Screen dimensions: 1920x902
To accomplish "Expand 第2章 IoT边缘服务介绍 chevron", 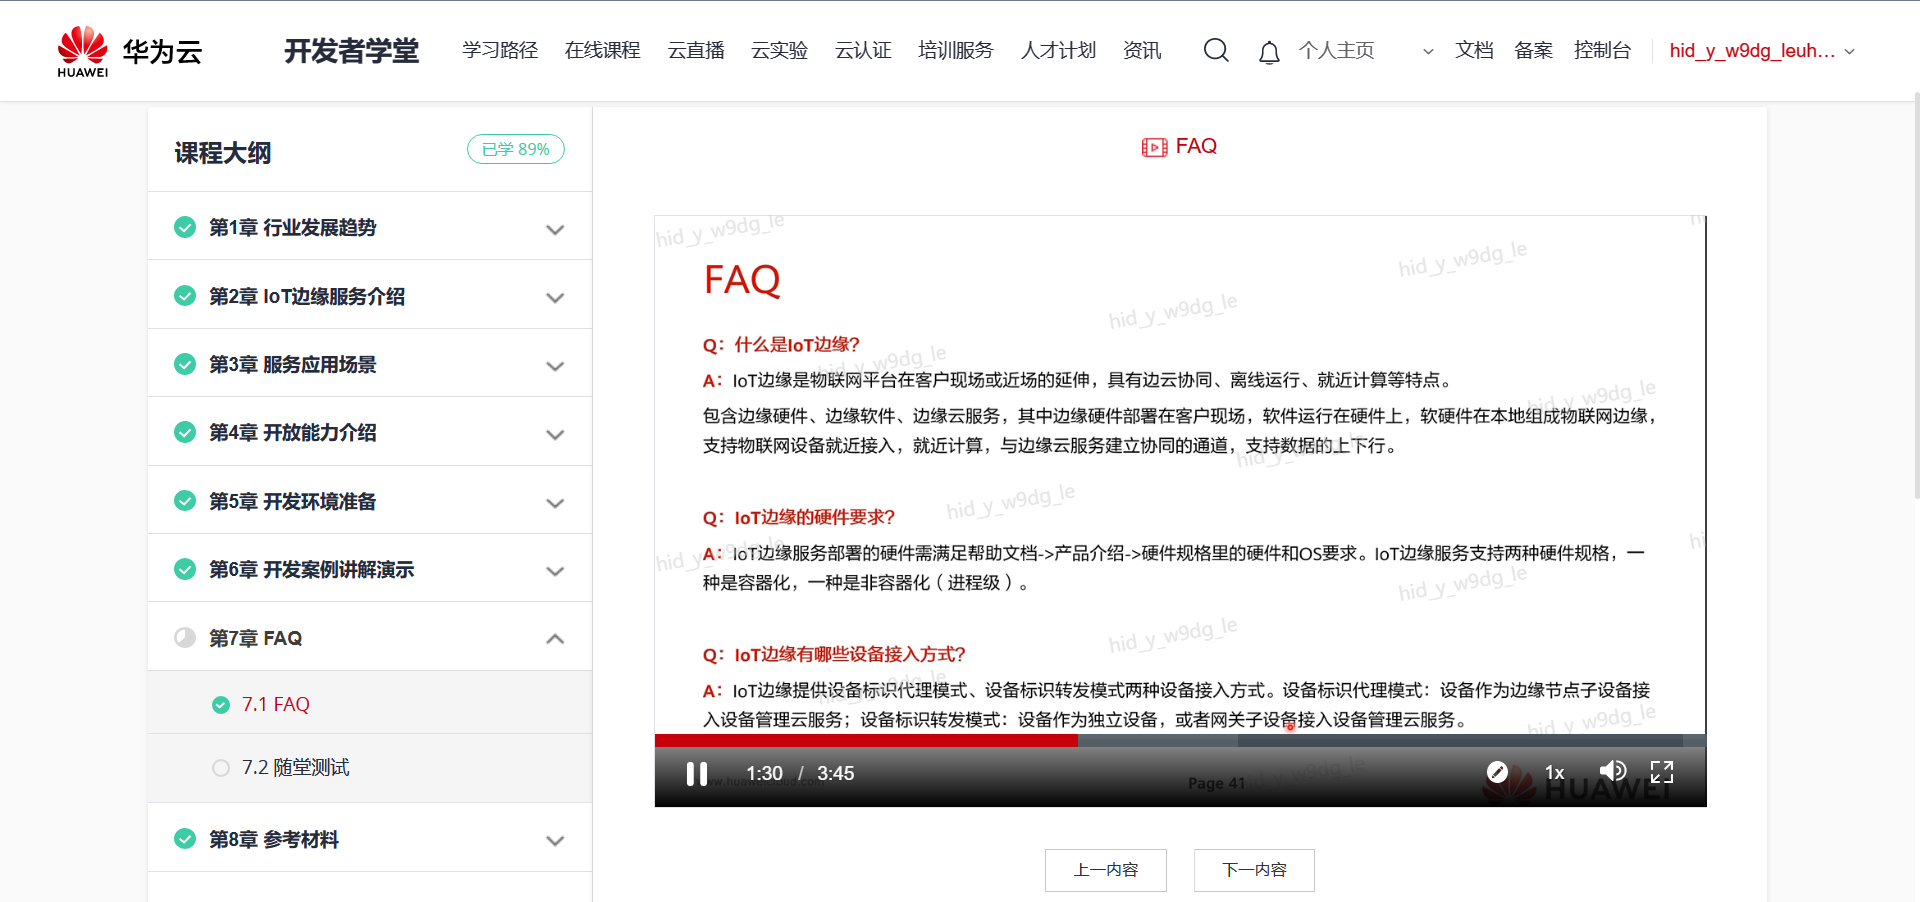I will [555, 297].
